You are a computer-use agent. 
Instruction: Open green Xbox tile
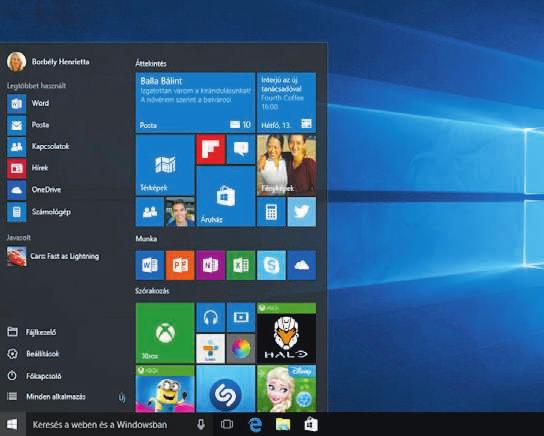[165, 333]
